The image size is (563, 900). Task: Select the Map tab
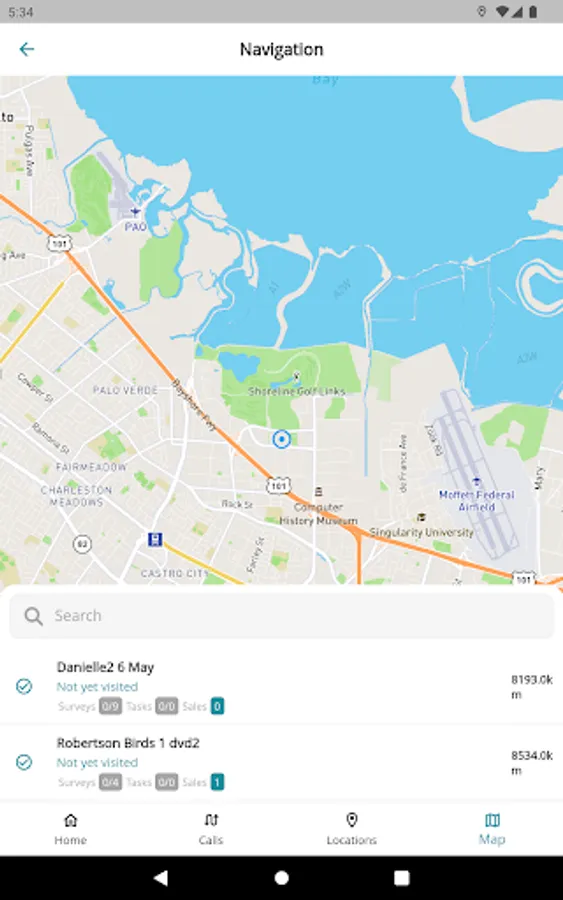click(x=492, y=829)
